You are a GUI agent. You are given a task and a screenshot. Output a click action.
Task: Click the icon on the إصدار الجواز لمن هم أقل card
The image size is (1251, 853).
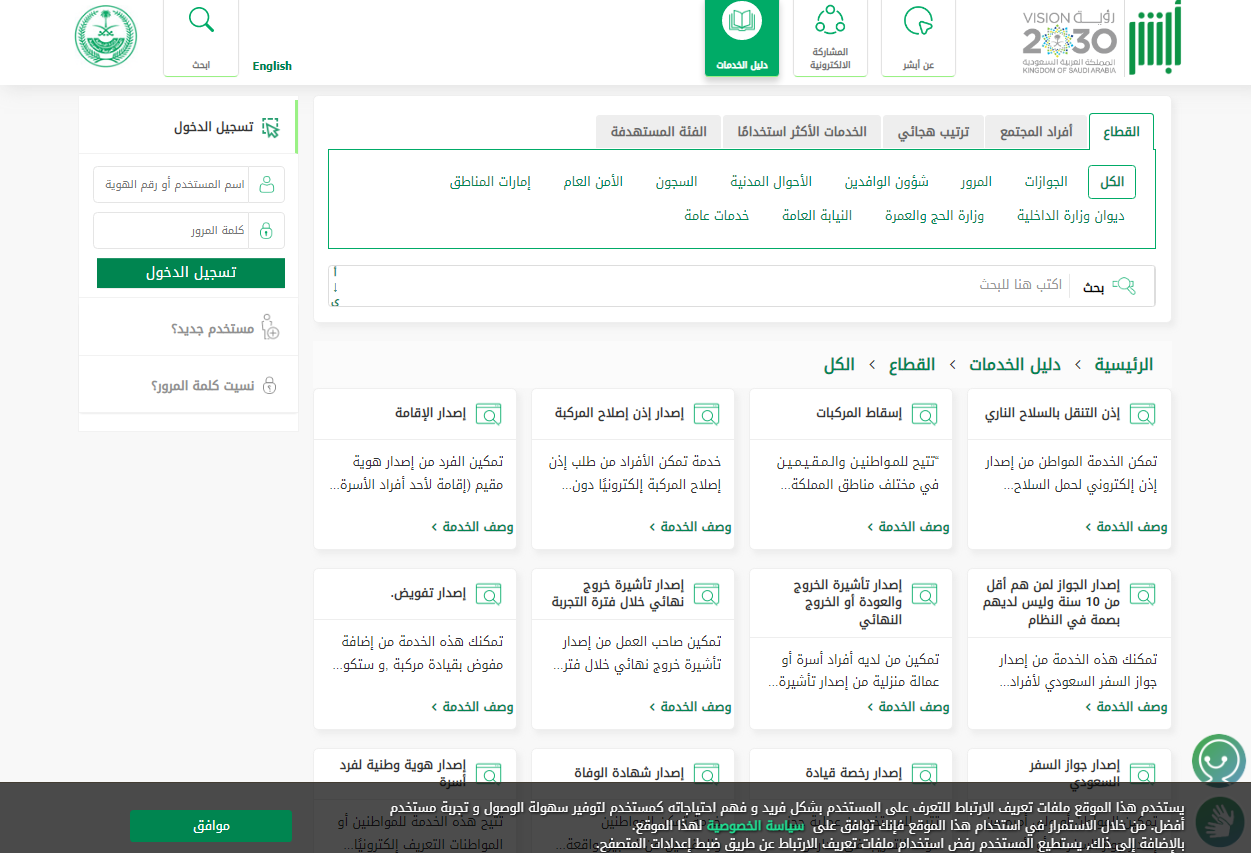[1142, 594]
